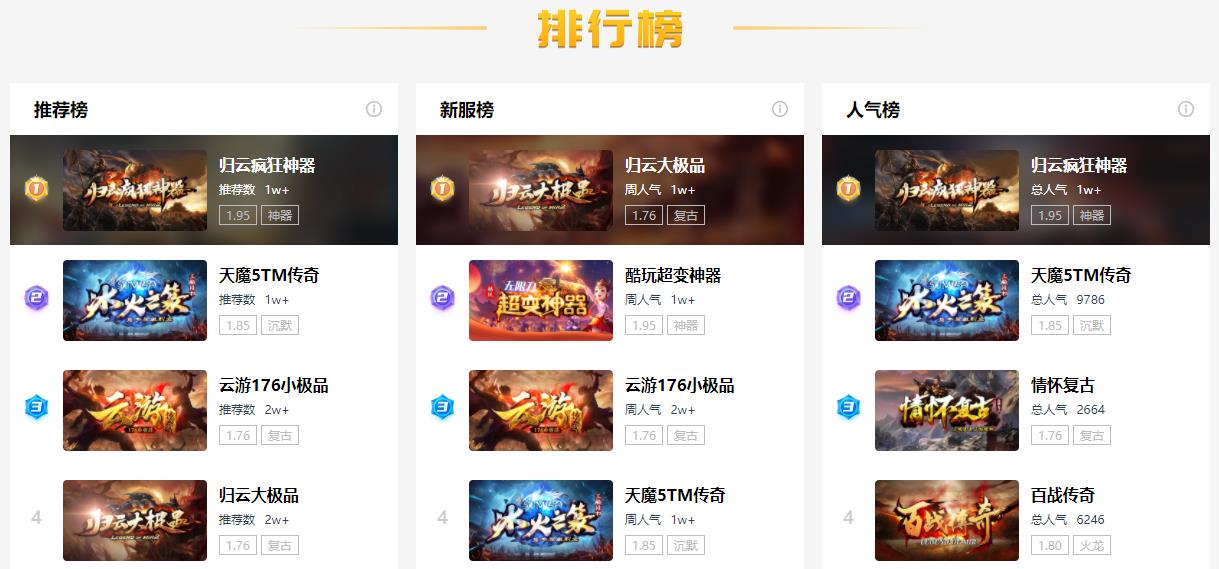This screenshot has width=1219, height=569.
Task: Select the 火龙 tag under 百战传奇
Action: (1092, 545)
